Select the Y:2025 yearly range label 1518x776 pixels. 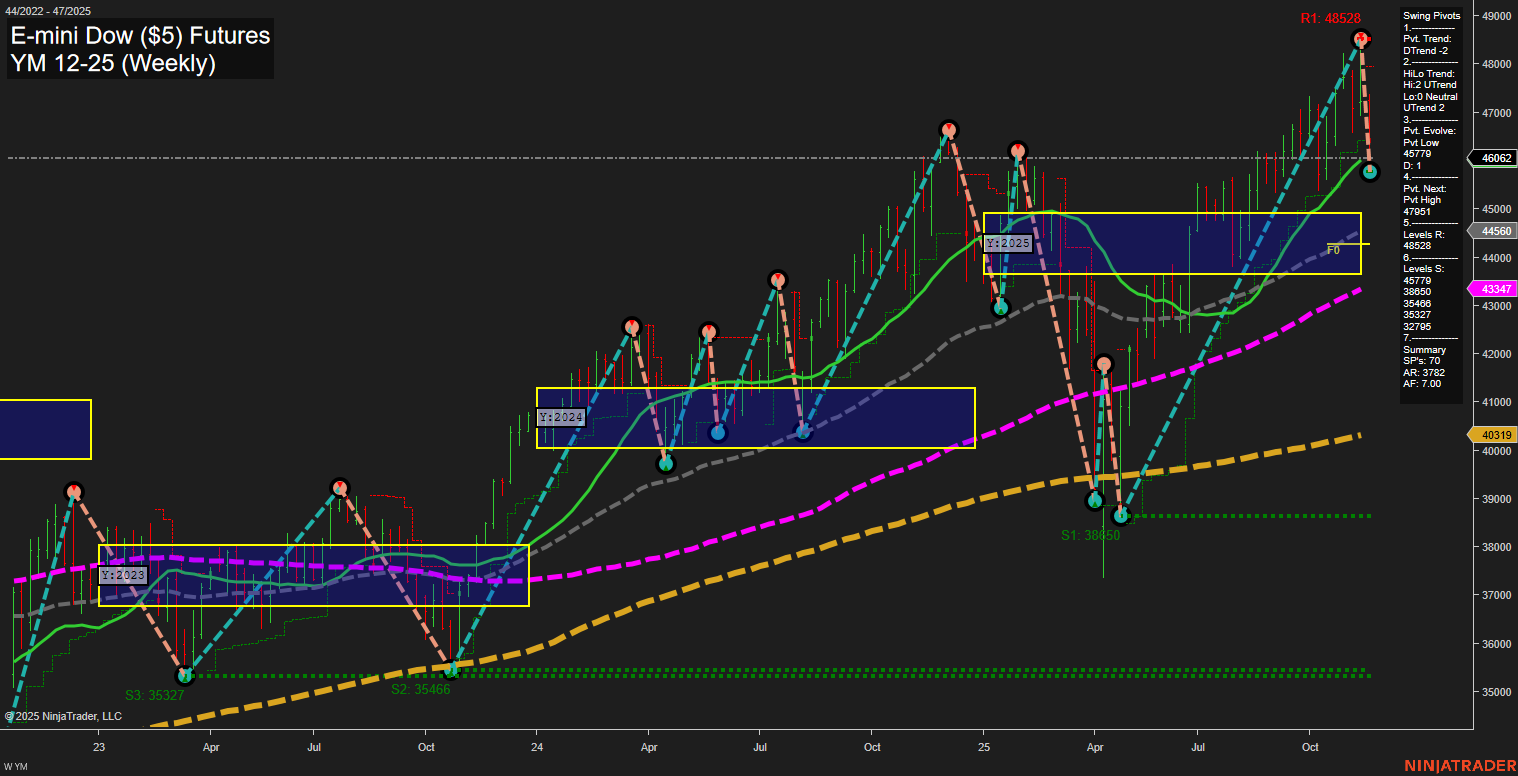[x=1008, y=243]
